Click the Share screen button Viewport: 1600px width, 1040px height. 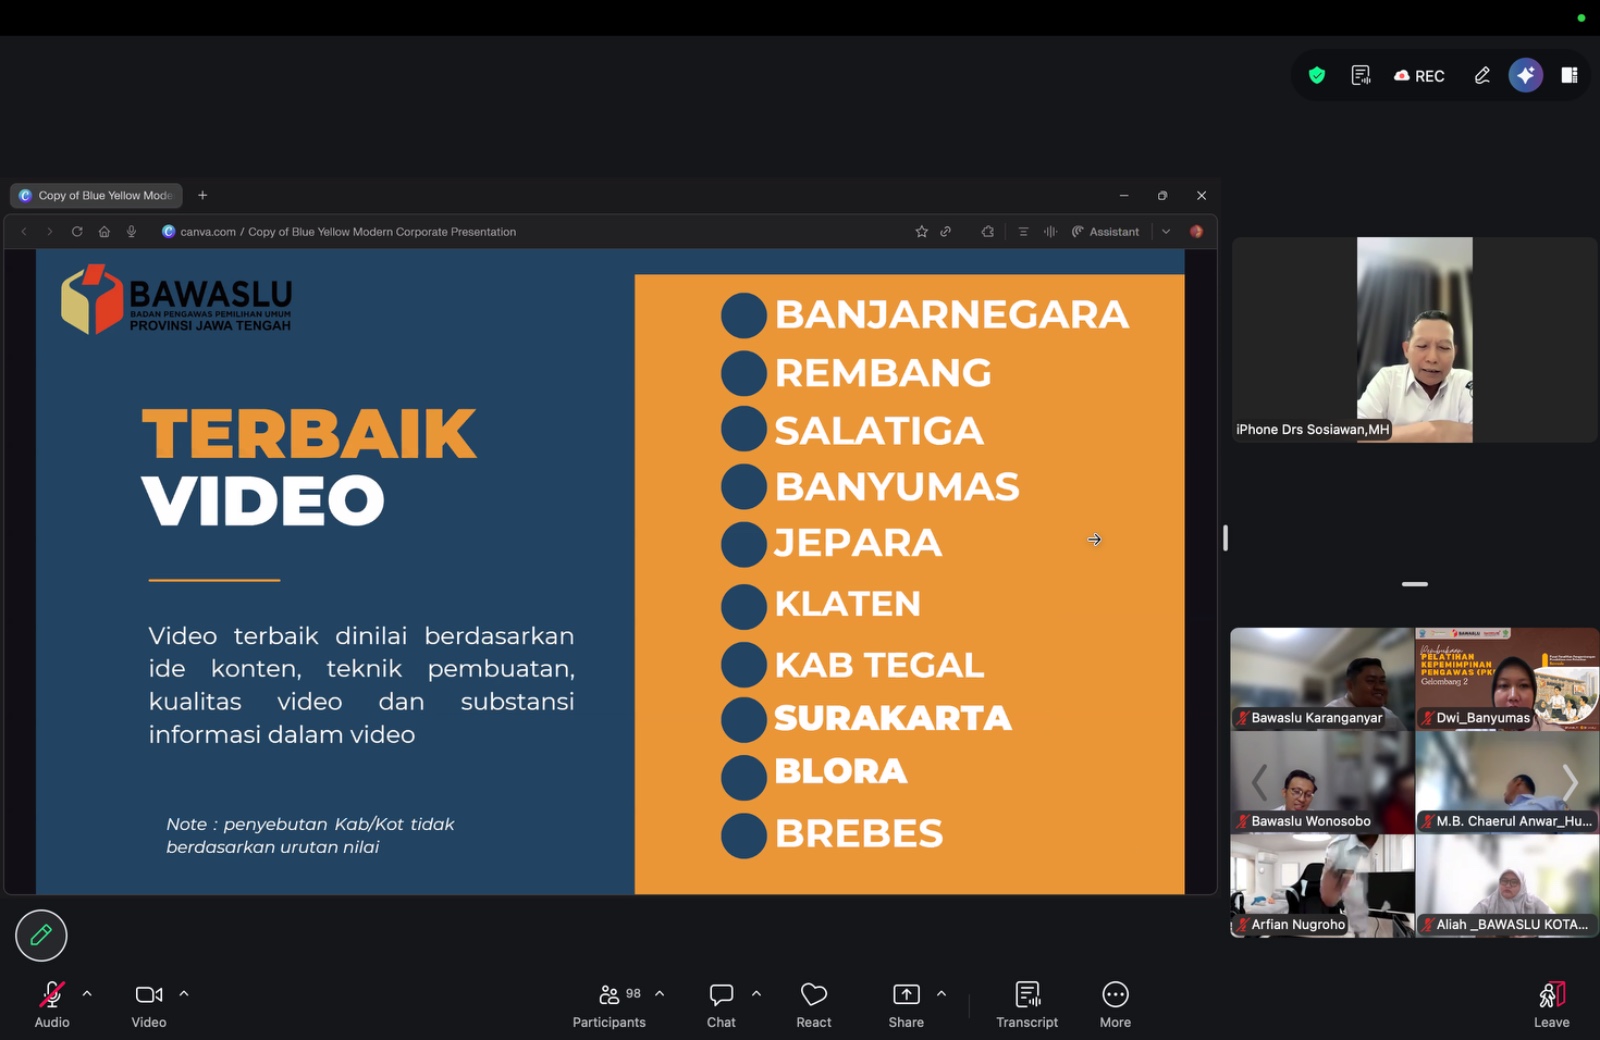[906, 1004]
